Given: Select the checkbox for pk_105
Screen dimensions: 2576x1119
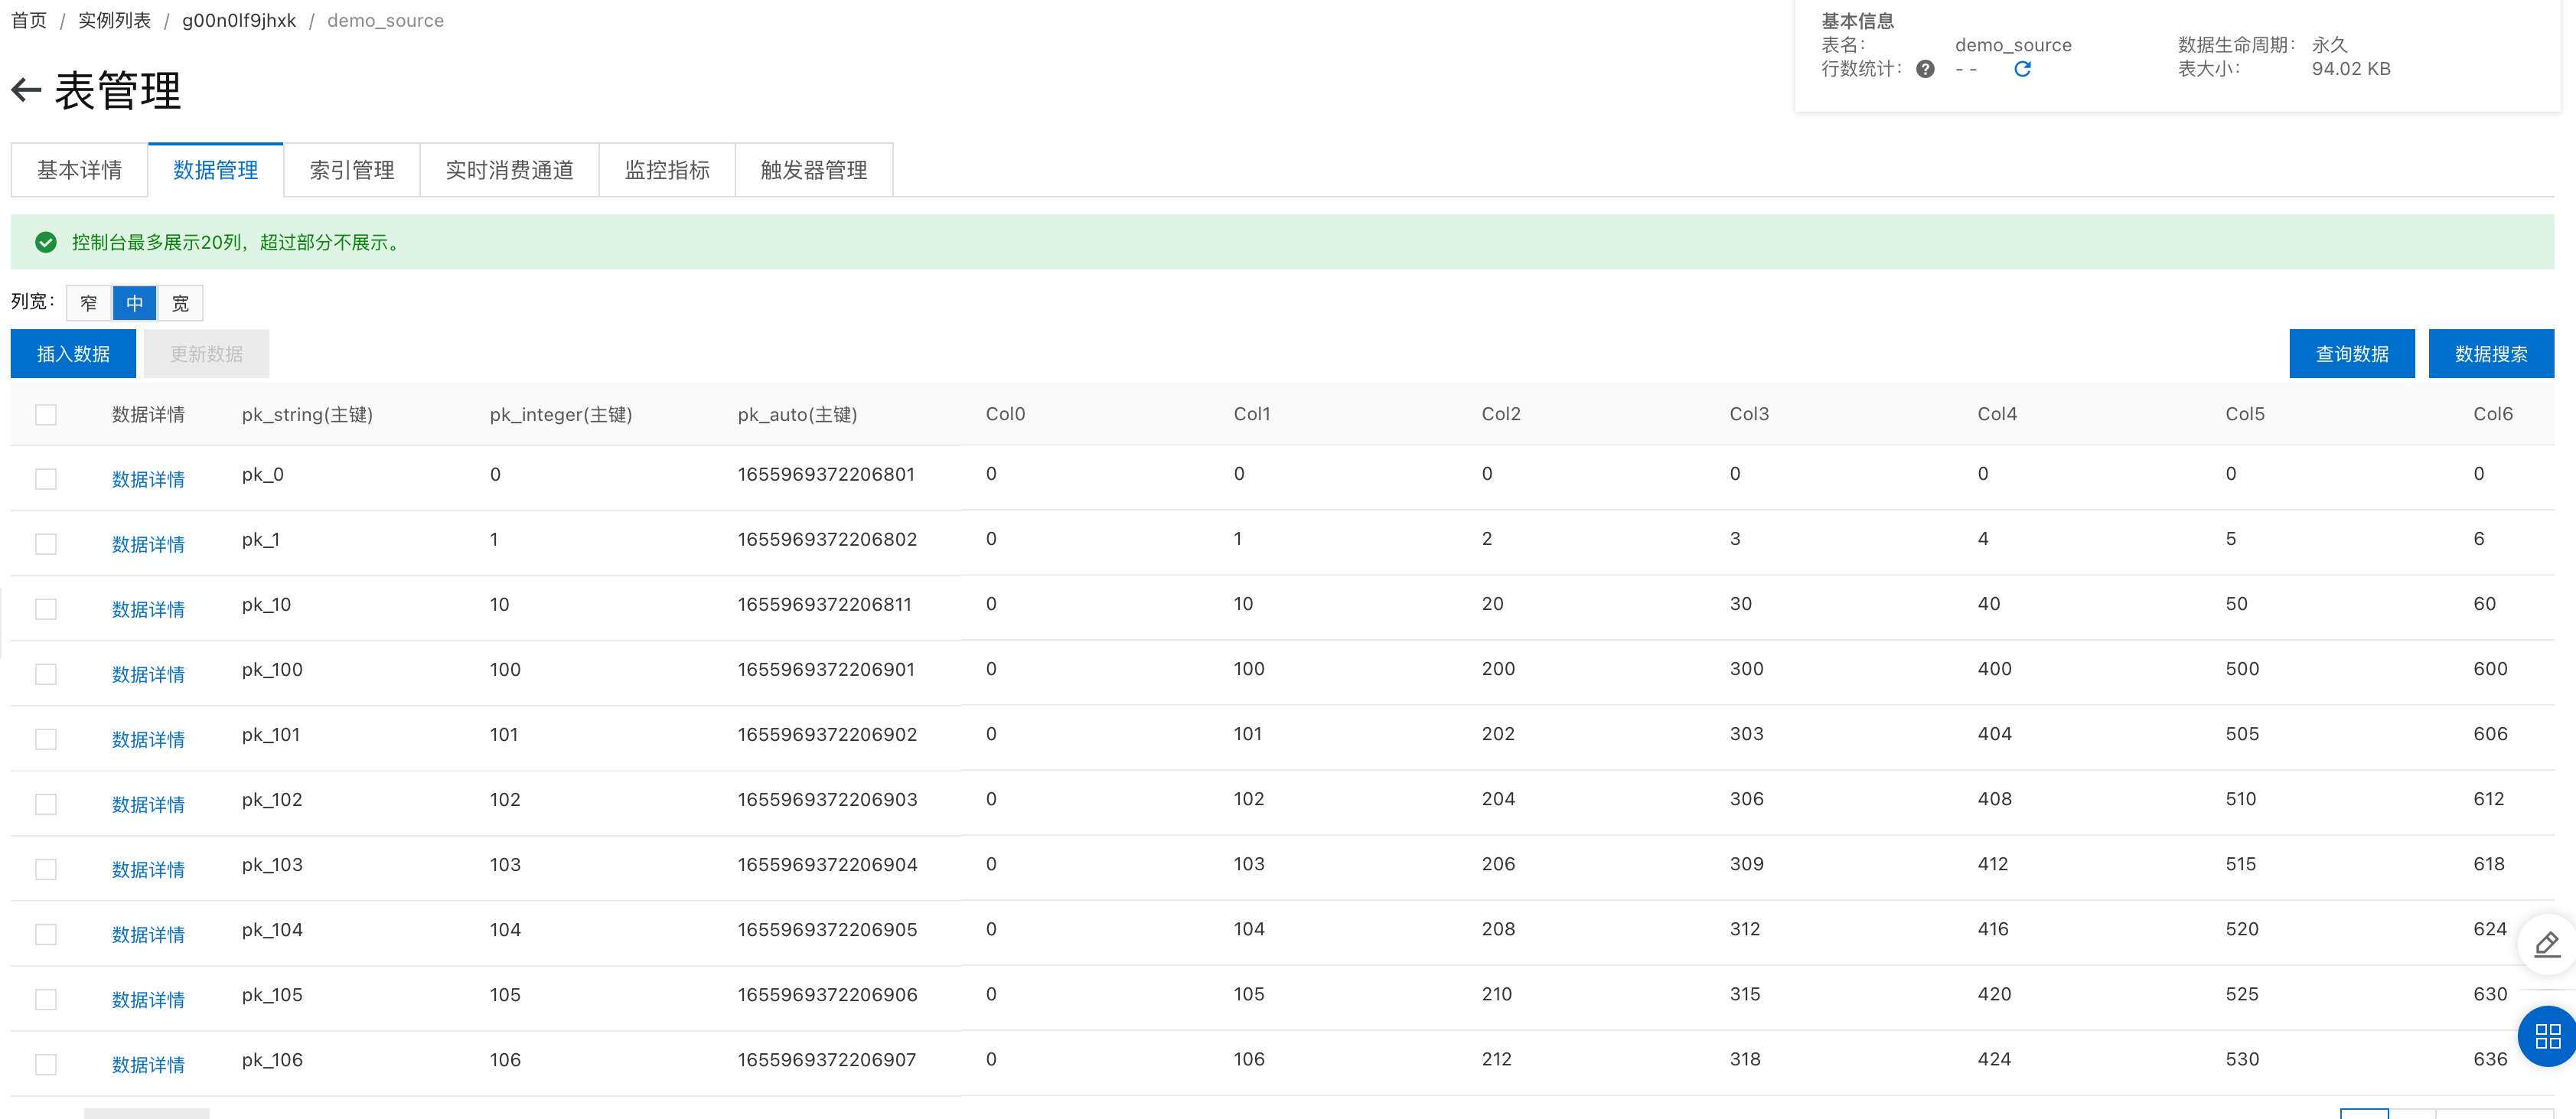Looking at the screenshot, I should (x=46, y=999).
